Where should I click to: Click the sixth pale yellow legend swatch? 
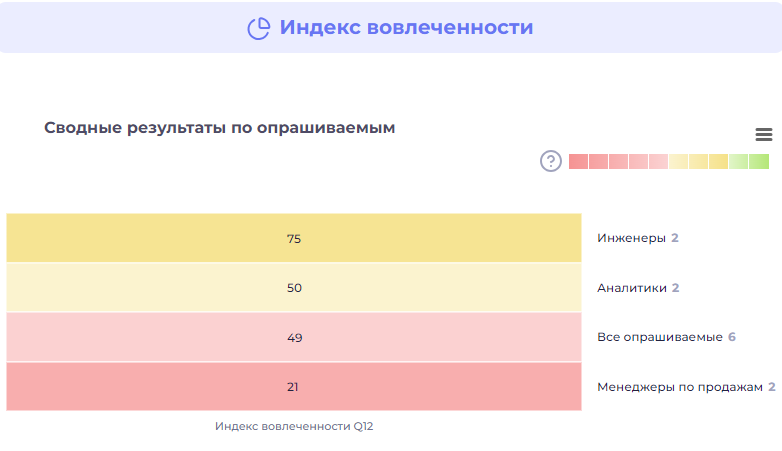[x=678, y=162]
